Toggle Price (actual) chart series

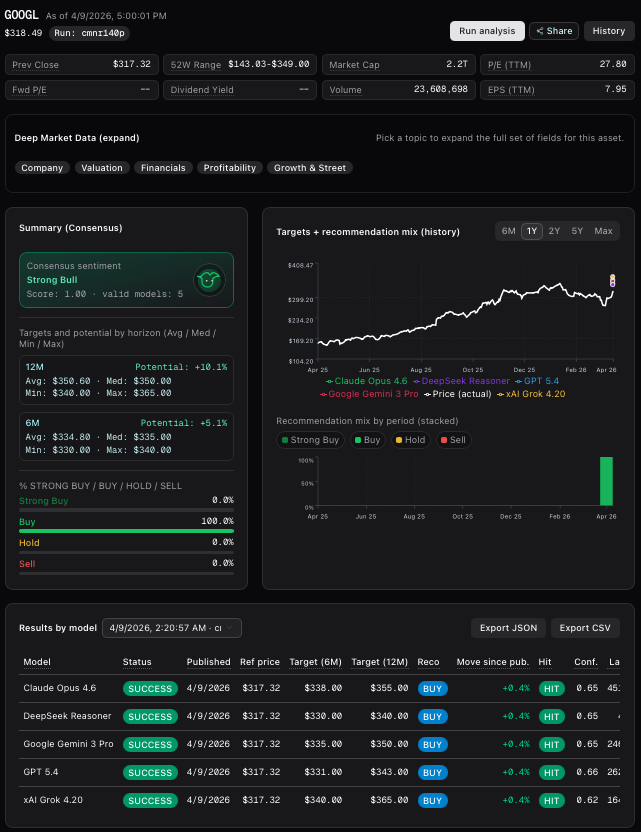coord(457,394)
